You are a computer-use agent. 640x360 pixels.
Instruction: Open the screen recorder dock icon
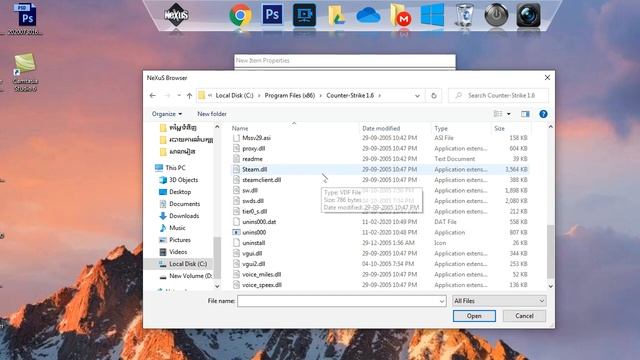(x=304, y=15)
